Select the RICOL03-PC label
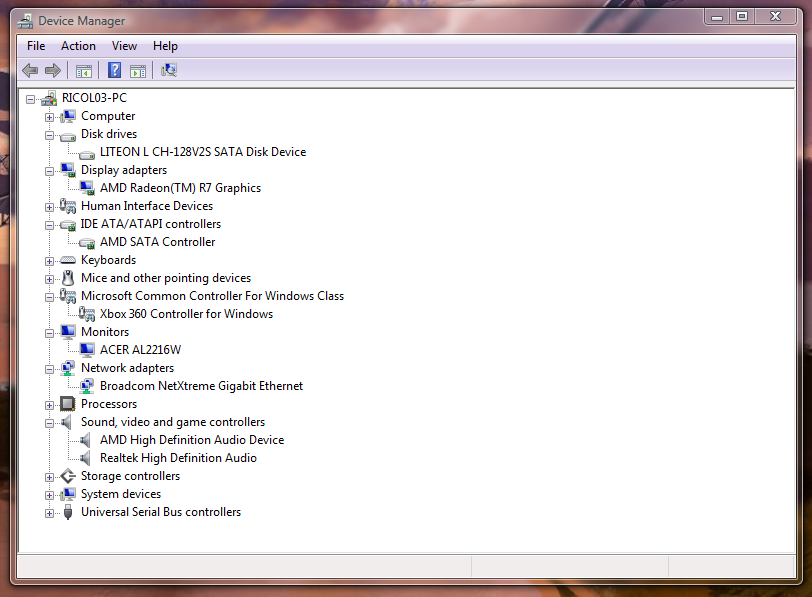The width and height of the screenshot is (812, 597). tap(94, 98)
